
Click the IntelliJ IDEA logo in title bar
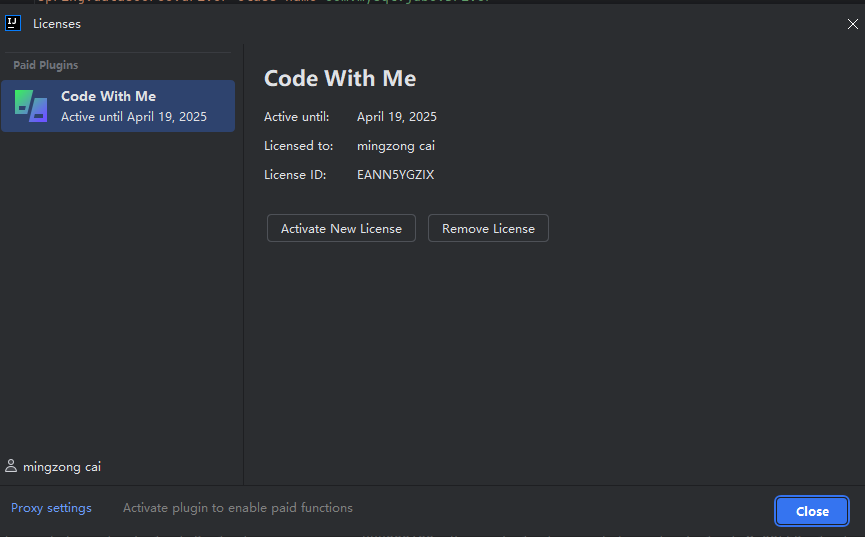(x=13, y=23)
